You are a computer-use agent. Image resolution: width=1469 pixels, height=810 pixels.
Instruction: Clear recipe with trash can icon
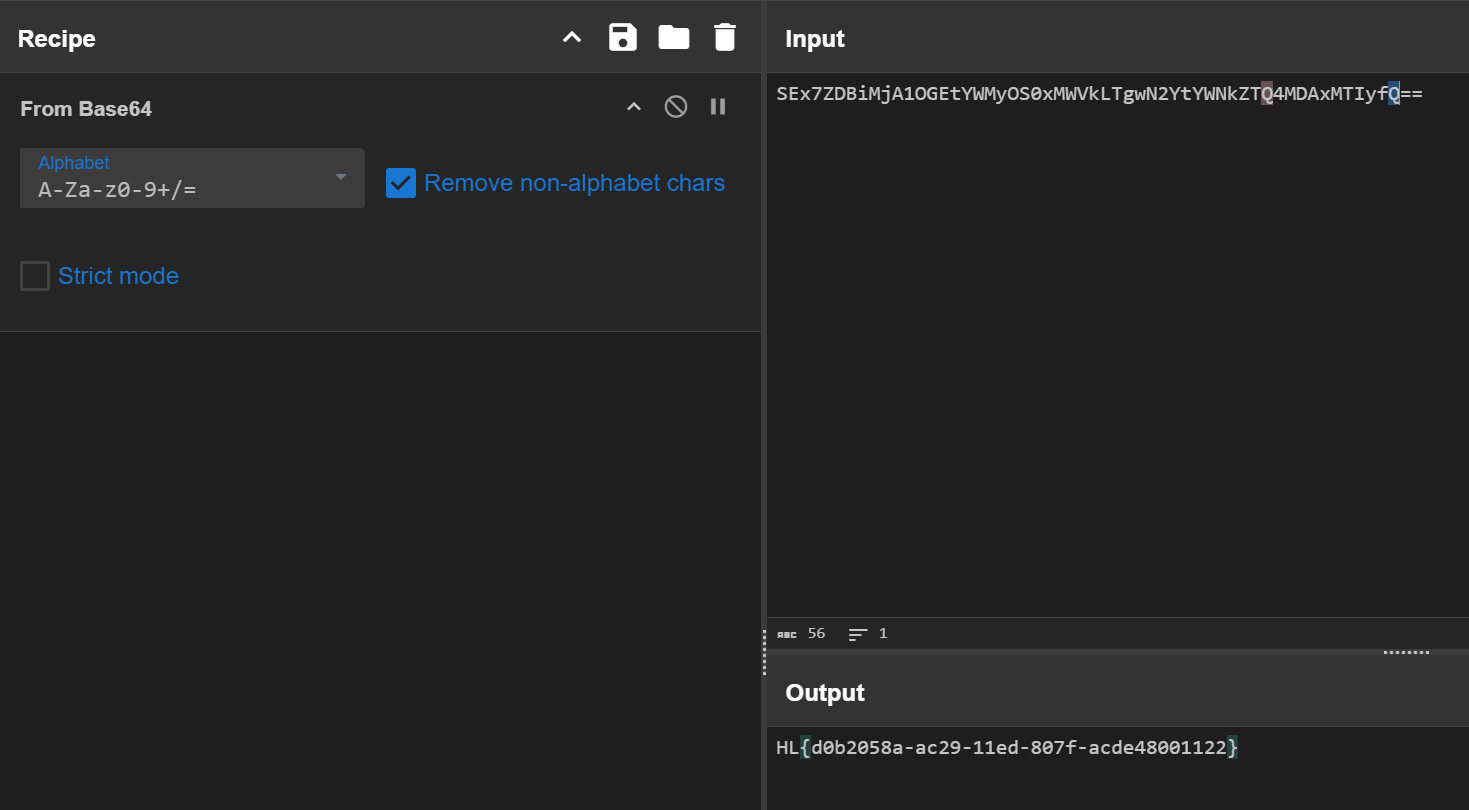(724, 38)
